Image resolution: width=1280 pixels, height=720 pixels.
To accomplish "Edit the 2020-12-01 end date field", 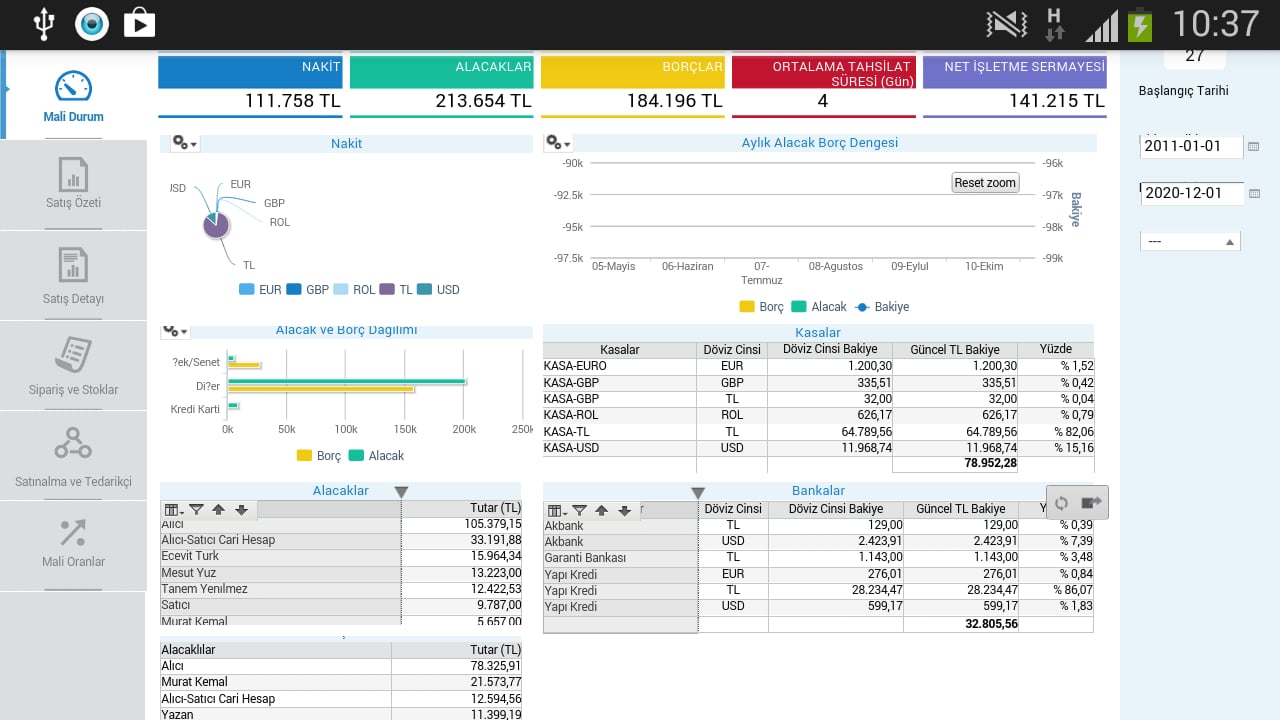I will point(1192,193).
